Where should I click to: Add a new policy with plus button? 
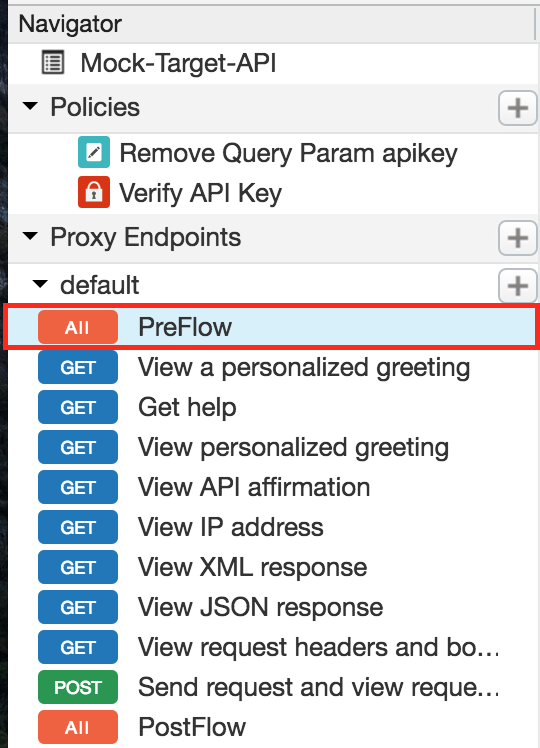(518, 108)
